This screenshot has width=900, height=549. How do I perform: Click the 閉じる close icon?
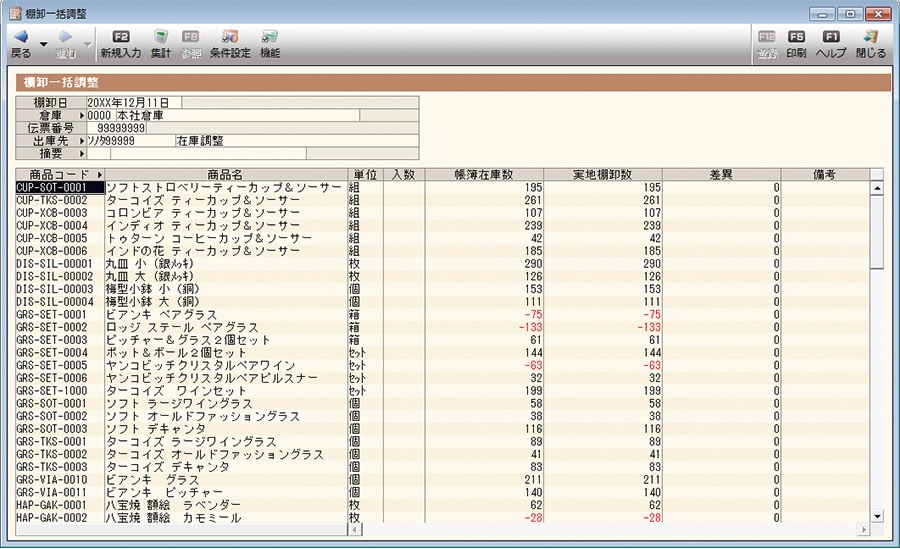[x=871, y=37]
